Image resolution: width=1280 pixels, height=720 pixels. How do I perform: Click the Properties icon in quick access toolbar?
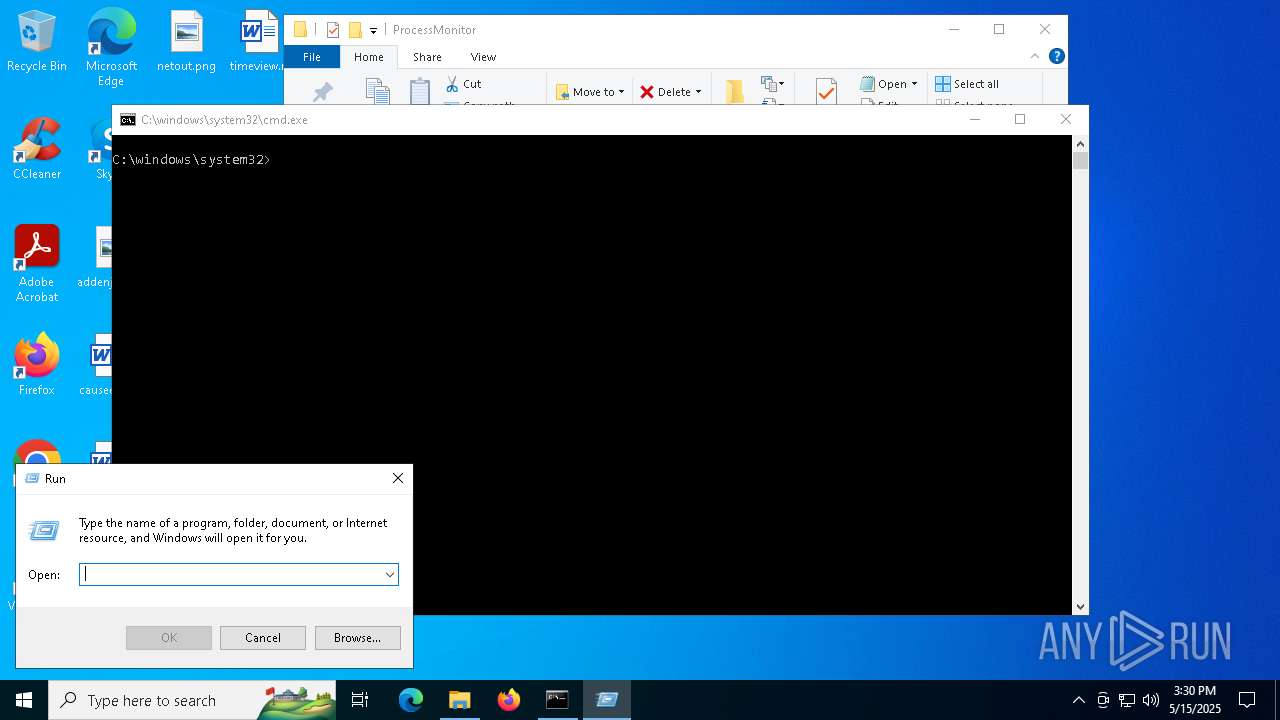coord(333,30)
